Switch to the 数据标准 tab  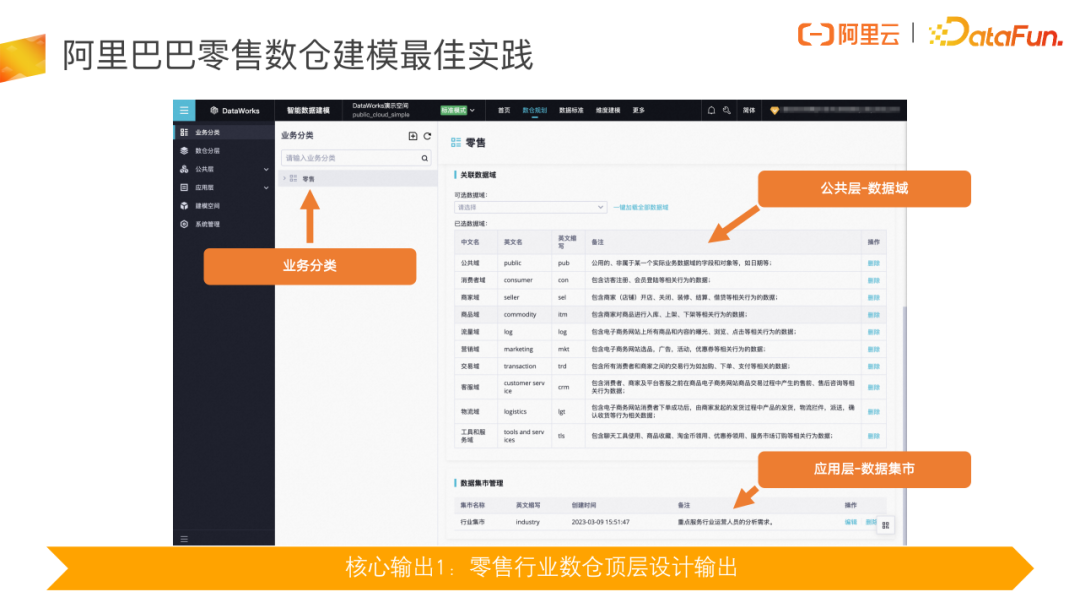click(x=573, y=110)
